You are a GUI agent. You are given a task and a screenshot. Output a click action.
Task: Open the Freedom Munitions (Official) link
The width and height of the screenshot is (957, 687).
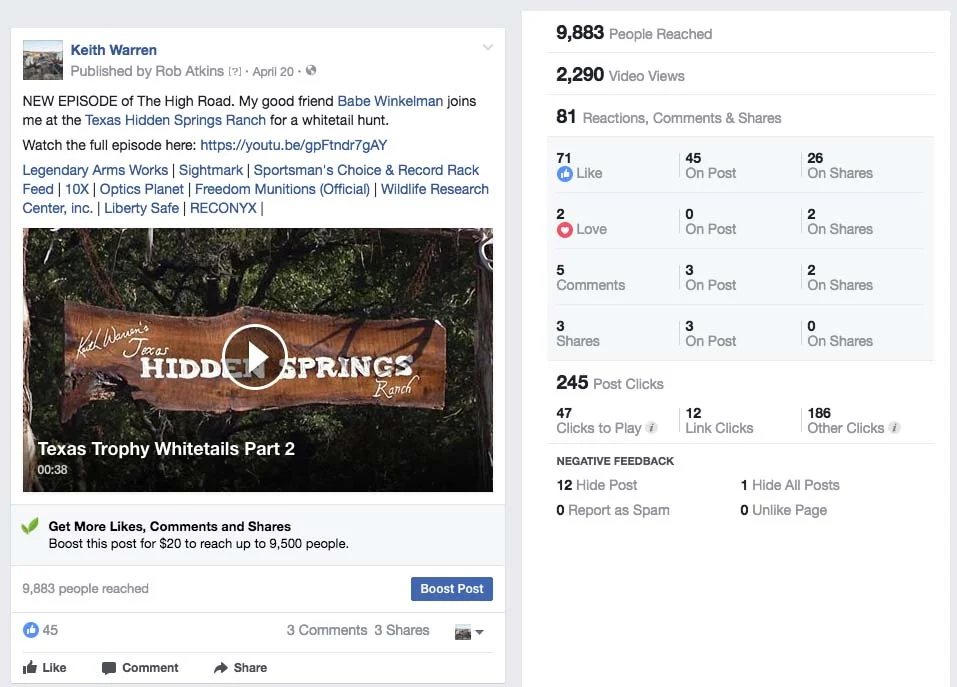click(x=282, y=189)
